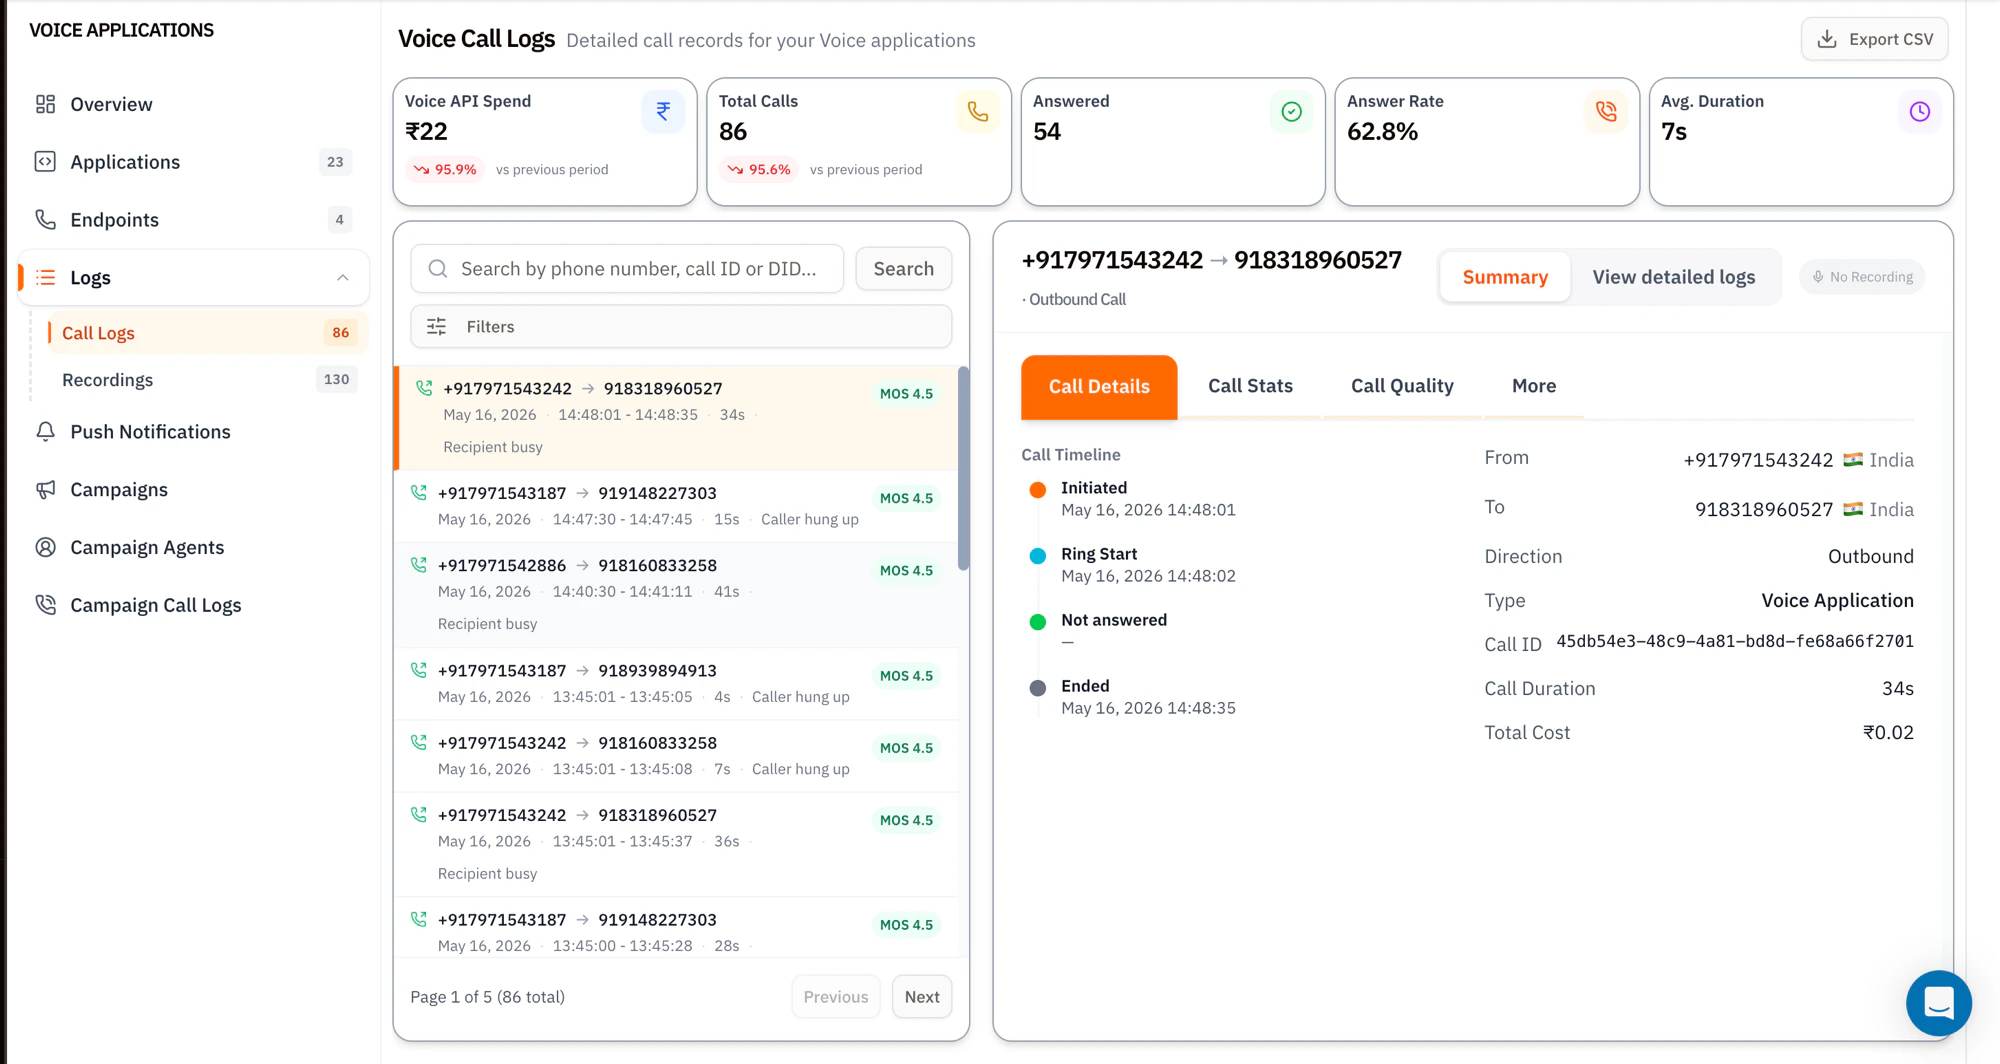The height and width of the screenshot is (1064, 2000).
Task: Select call to 918160833258 lasting 7s
Action: pyautogui.click(x=677, y=756)
